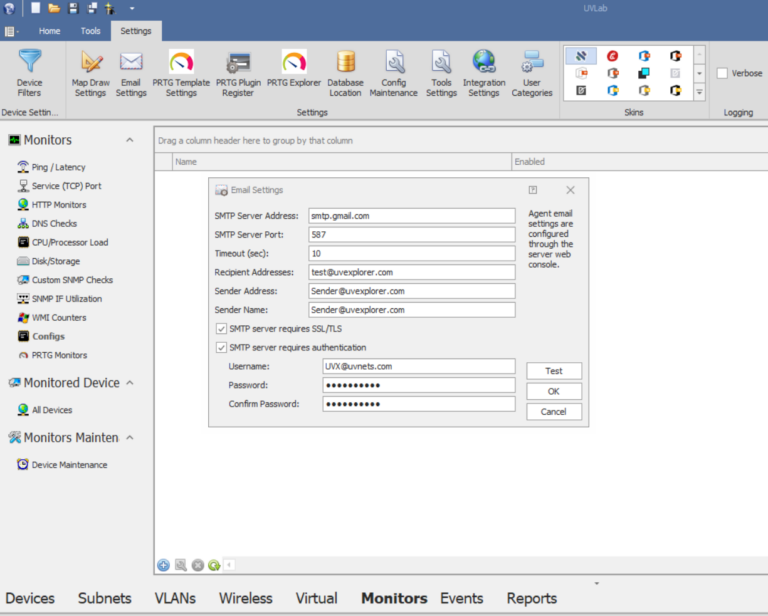Click the green refresh icon below grid
The image size is (768, 616).
214,565
